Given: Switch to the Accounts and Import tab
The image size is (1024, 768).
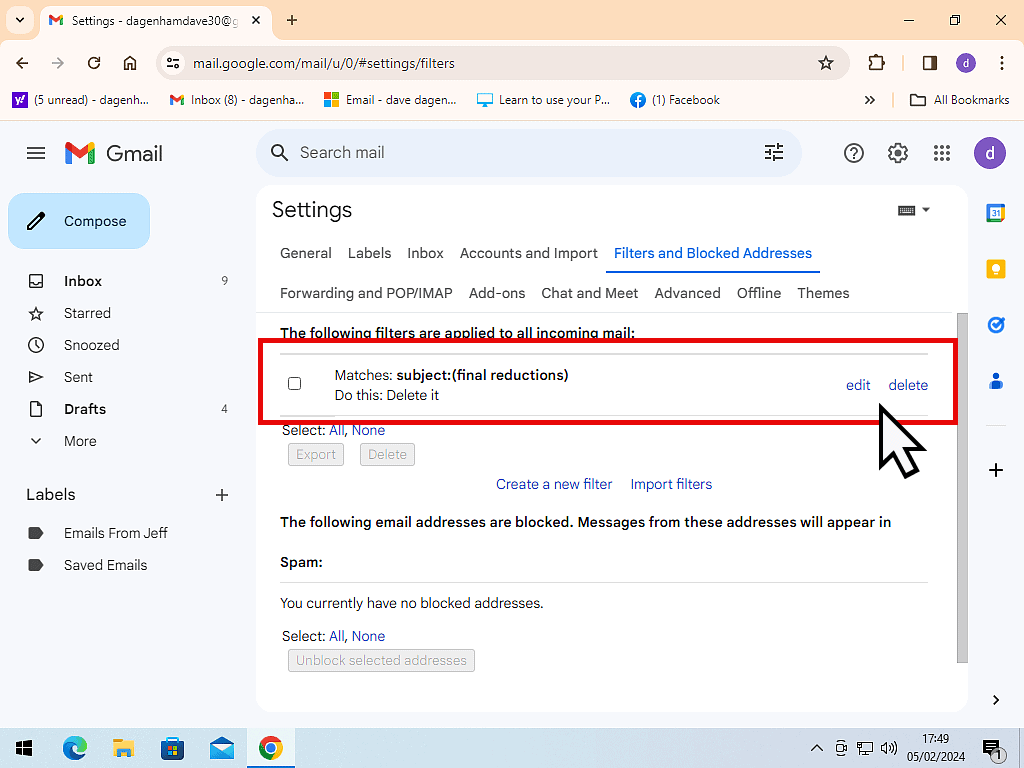Looking at the screenshot, I should point(528,253).
